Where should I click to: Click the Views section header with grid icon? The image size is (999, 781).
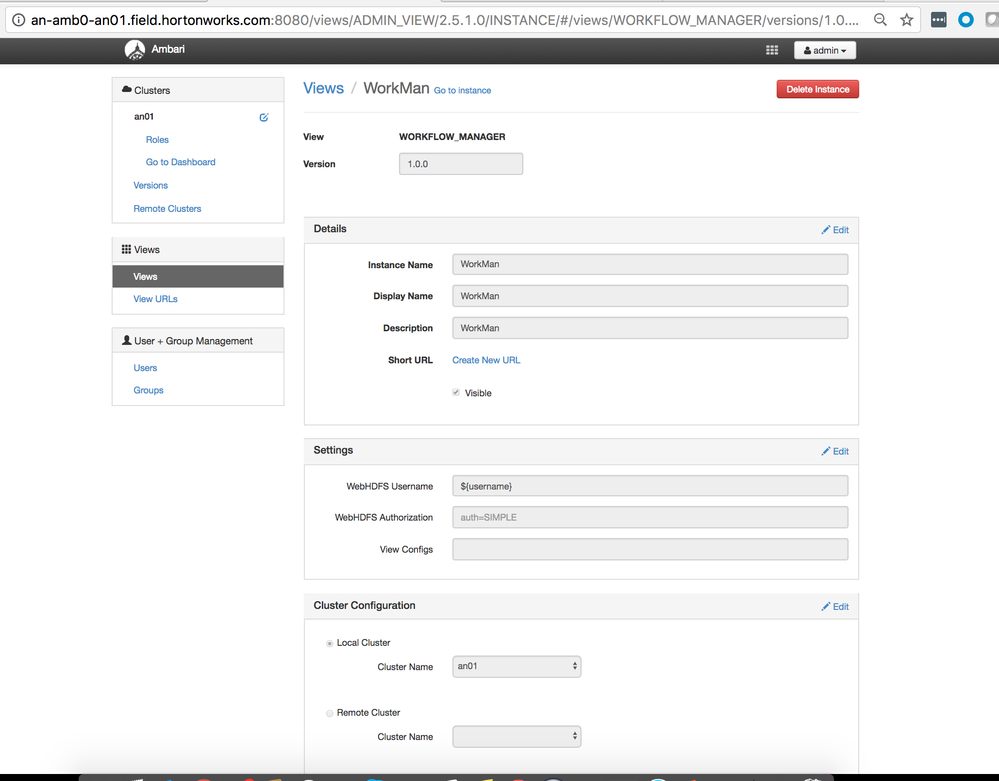click(198, 250)
